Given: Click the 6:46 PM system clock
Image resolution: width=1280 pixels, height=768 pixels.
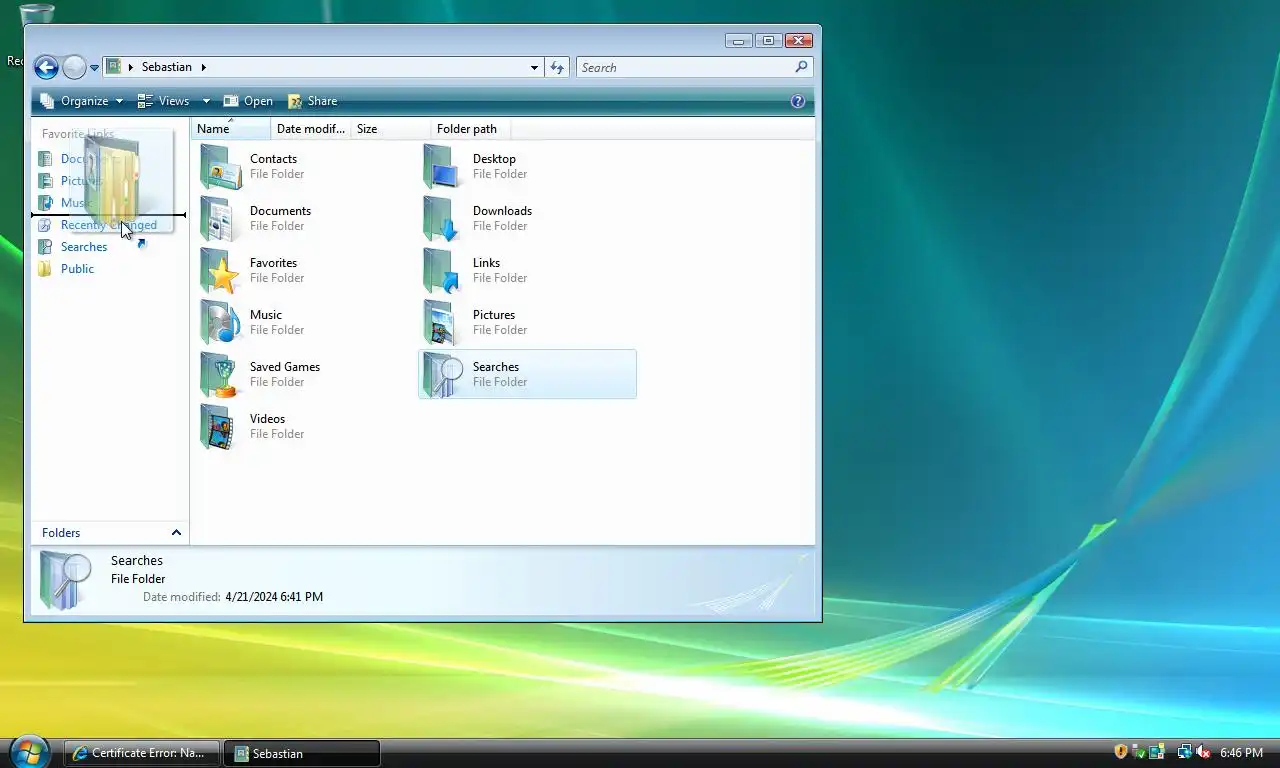Looking at the screenshot, I should [x=1241, y=753].
